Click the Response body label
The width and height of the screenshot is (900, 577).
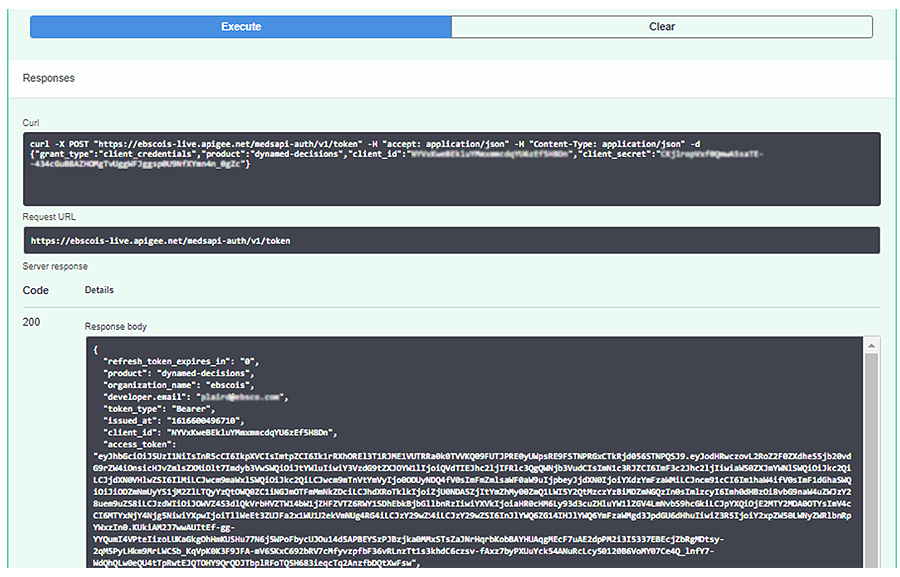pos(116,326)
